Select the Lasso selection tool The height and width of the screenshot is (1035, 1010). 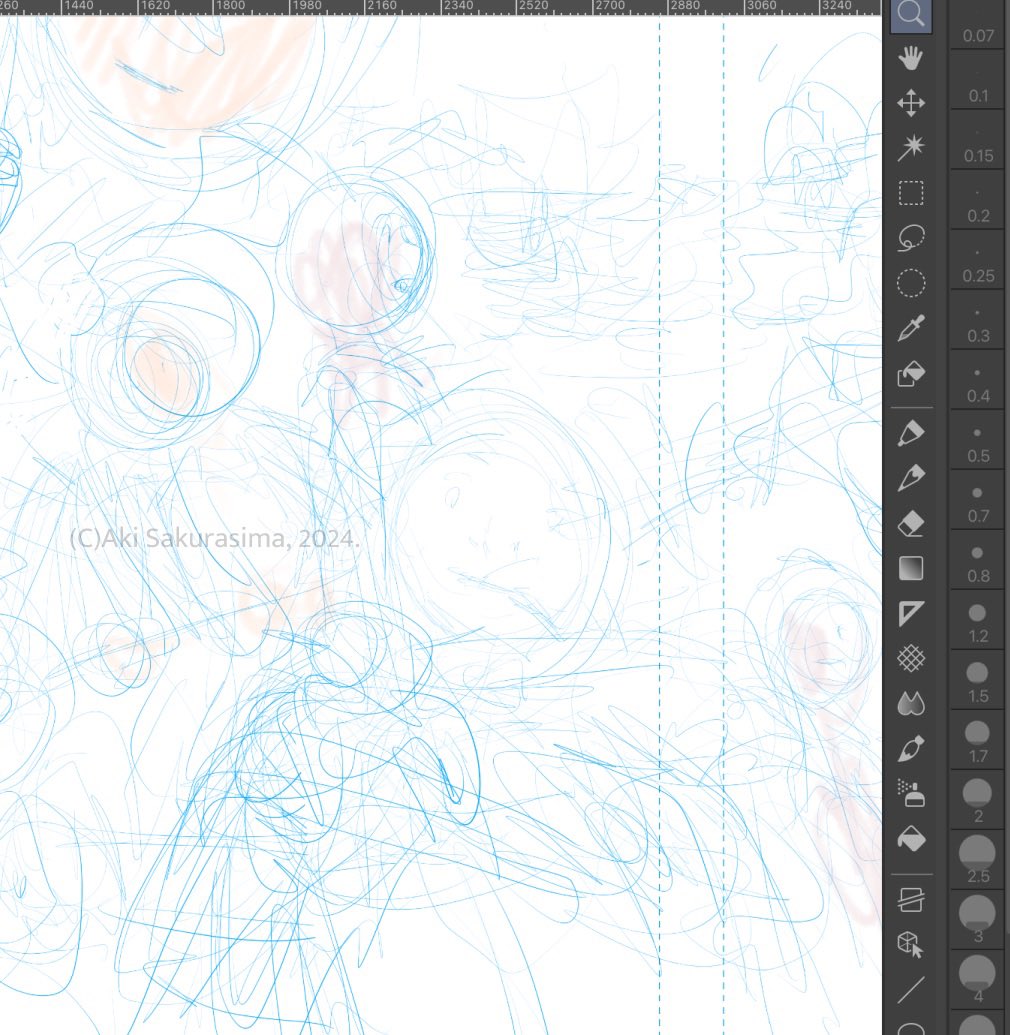(x=911, y=238)
